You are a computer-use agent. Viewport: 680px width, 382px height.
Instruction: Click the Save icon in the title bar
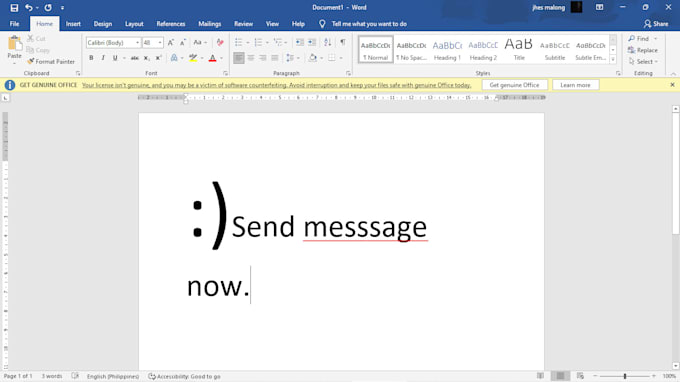click(x=14, y=8)
